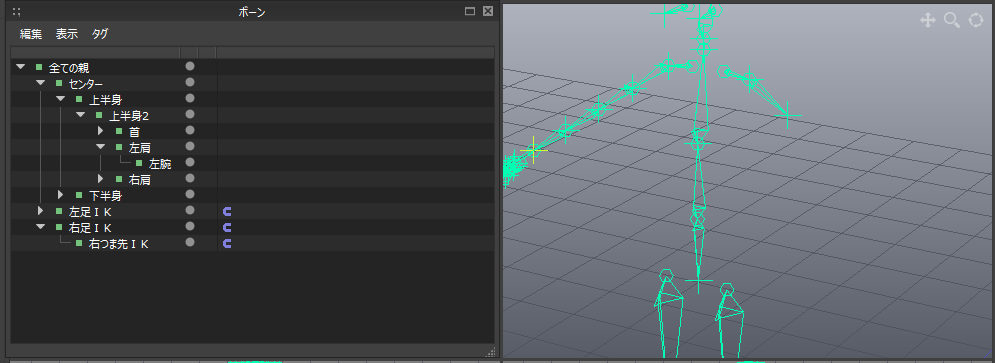
Task: Expand the 首 bone node
Action: 100,131
